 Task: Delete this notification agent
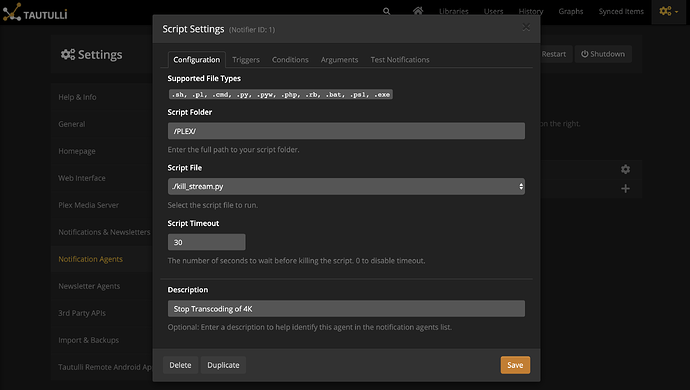(x=180, y=365)
